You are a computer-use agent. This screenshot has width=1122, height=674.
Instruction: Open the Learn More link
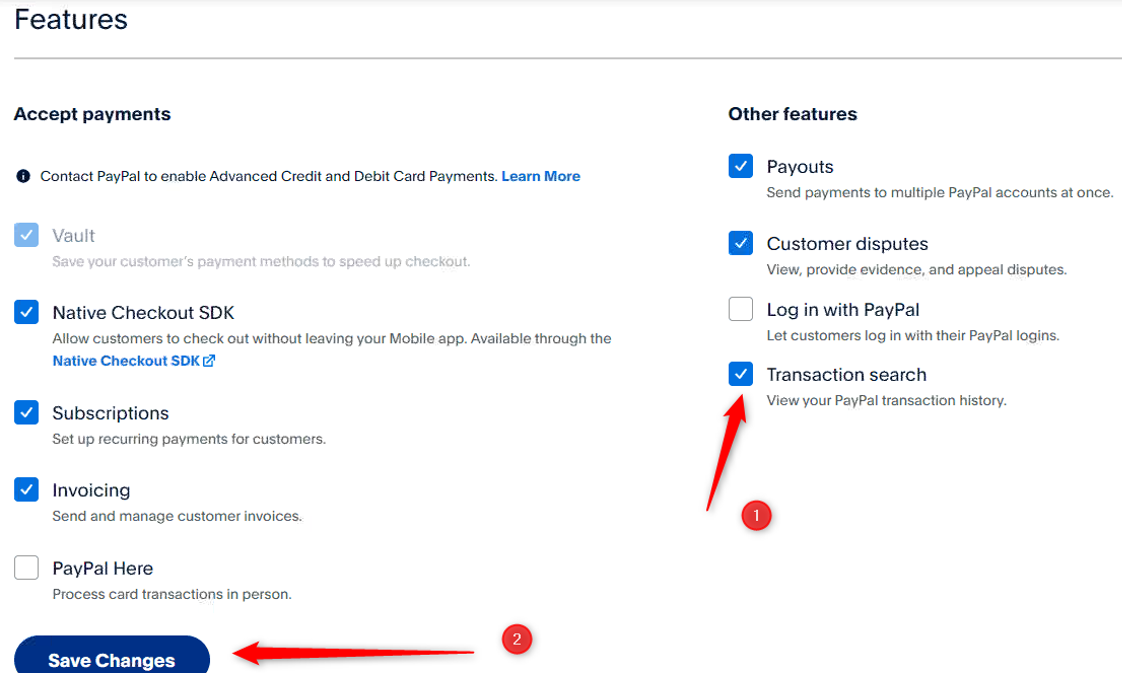point(541,176)
